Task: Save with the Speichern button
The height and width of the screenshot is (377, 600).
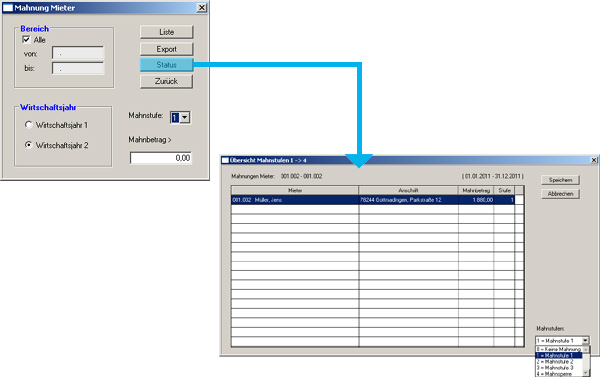Action: [x=561, y=180]
